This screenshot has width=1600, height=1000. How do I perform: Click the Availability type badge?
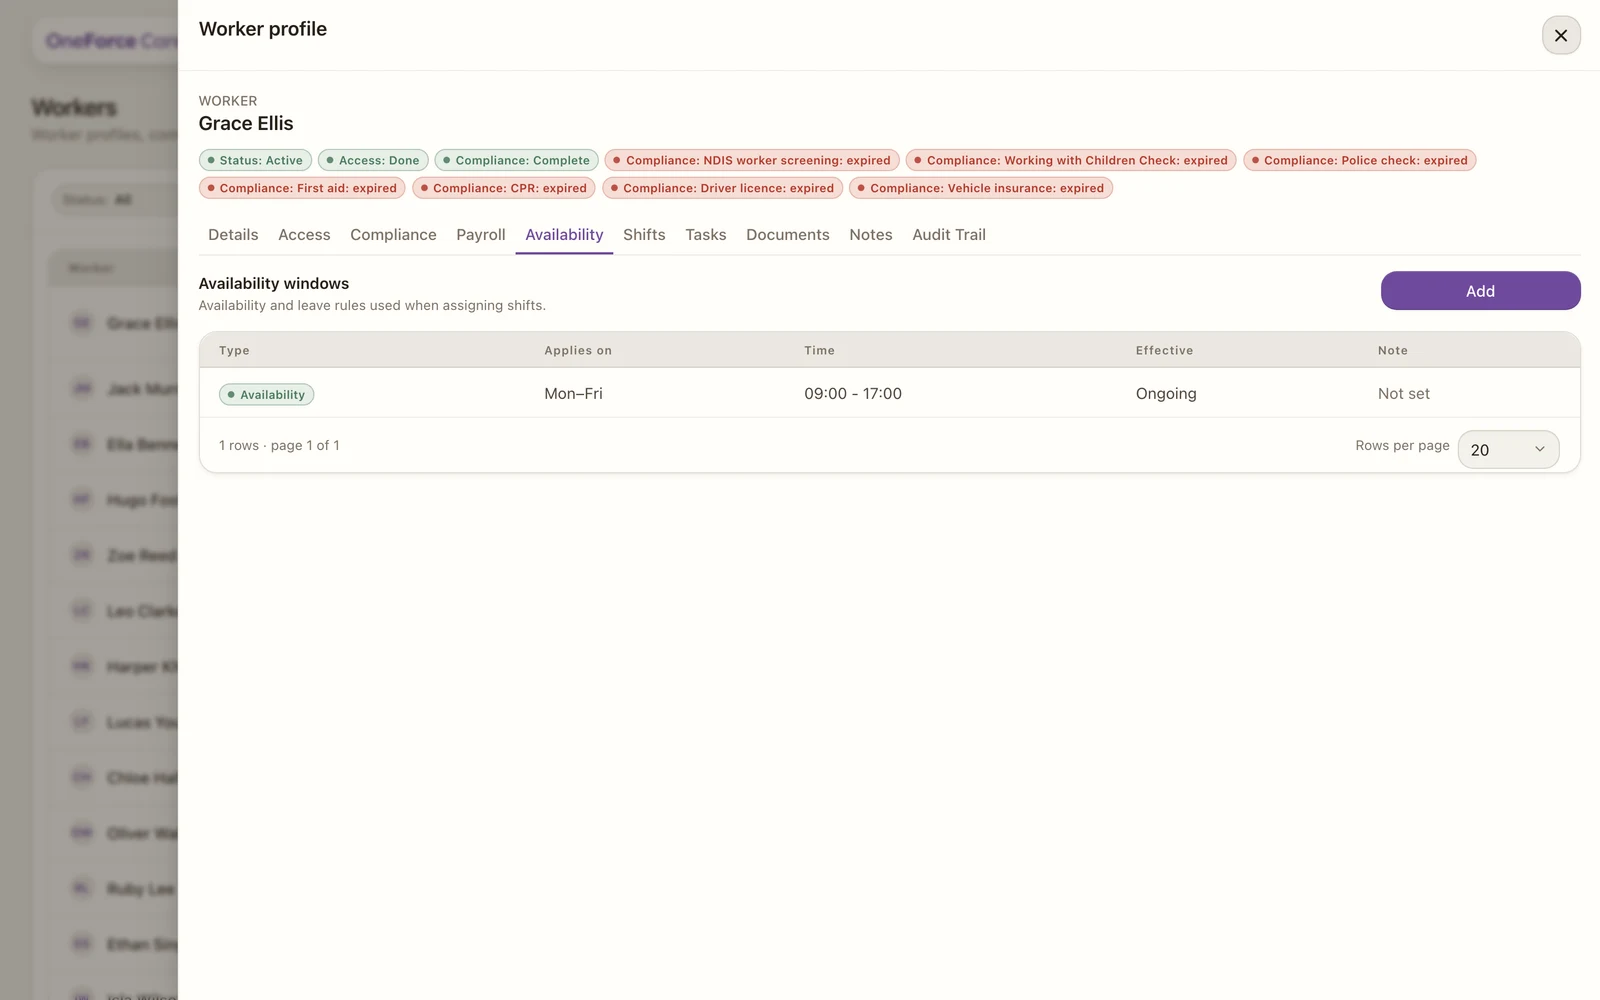[x=266, y=394]
